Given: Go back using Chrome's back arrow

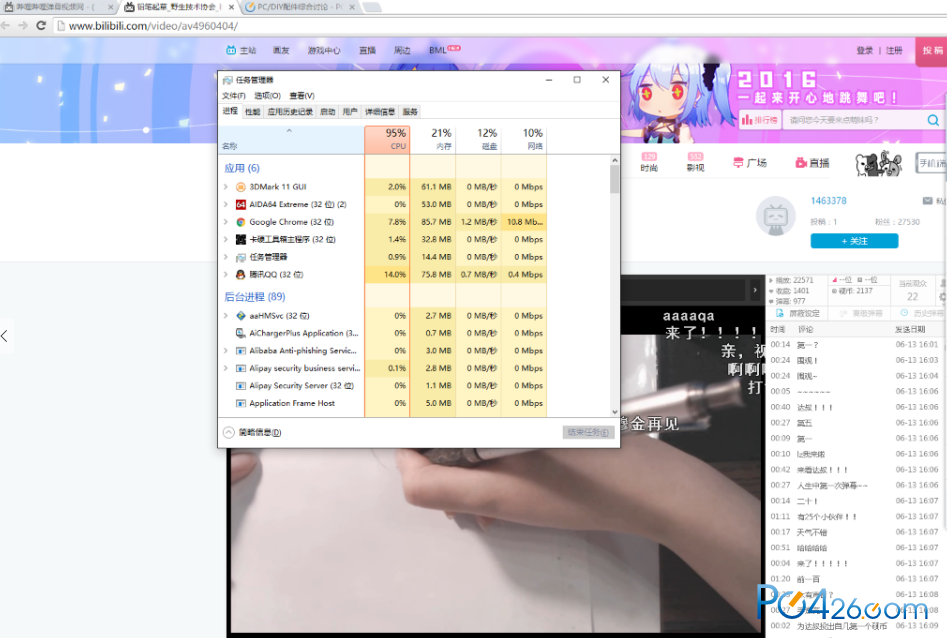Looking at the screenshot, I should pos(5,25).
